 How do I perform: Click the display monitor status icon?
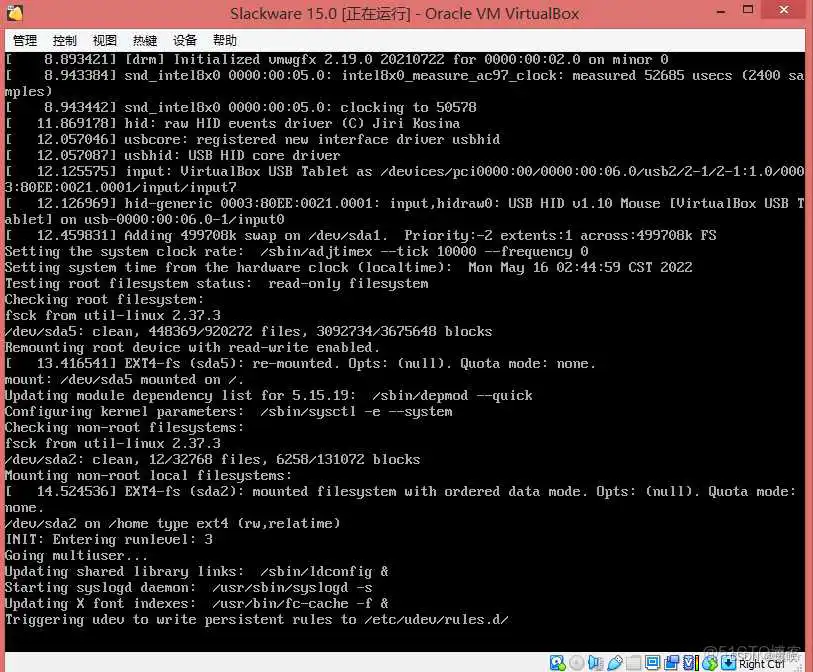(x=651, y=663)
